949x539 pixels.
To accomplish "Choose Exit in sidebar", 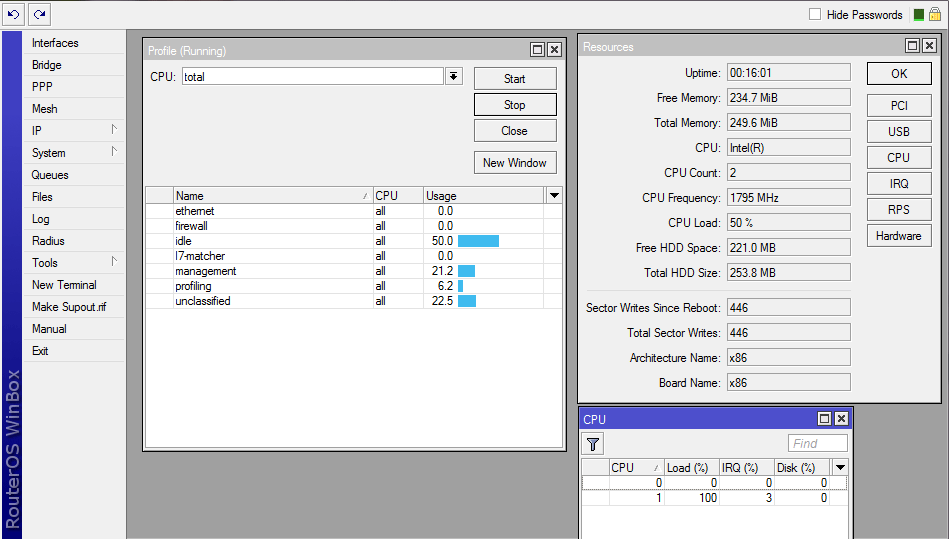I will pyautogui.click(x=40, y=351).
